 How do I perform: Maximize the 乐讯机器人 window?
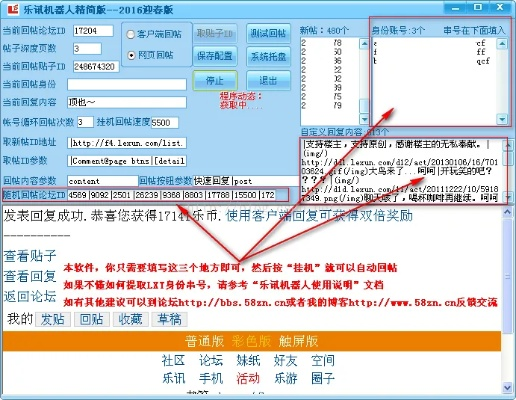(478, 7)
